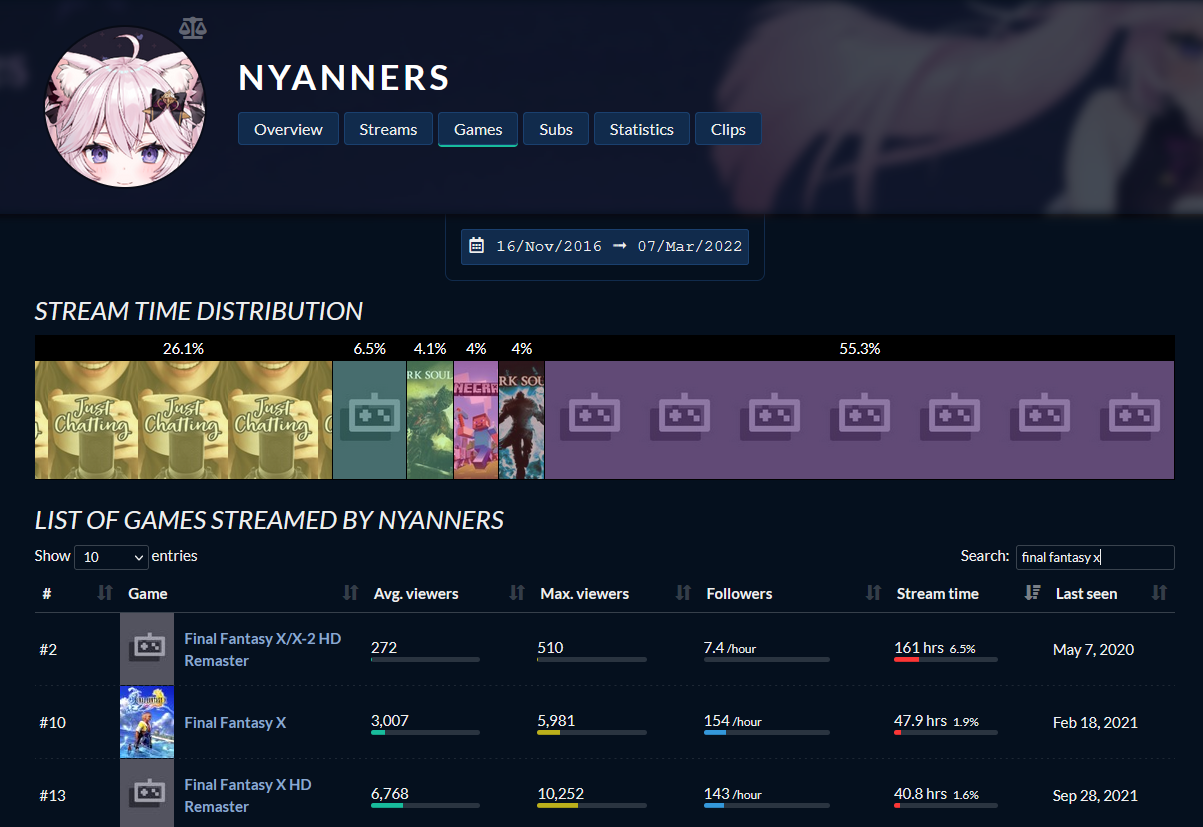Open the 16/Nov/2016 to 07/Mar/2022 date range picker
The height and width of the screenshot is (827, 1203).
[x=605, y=246]
